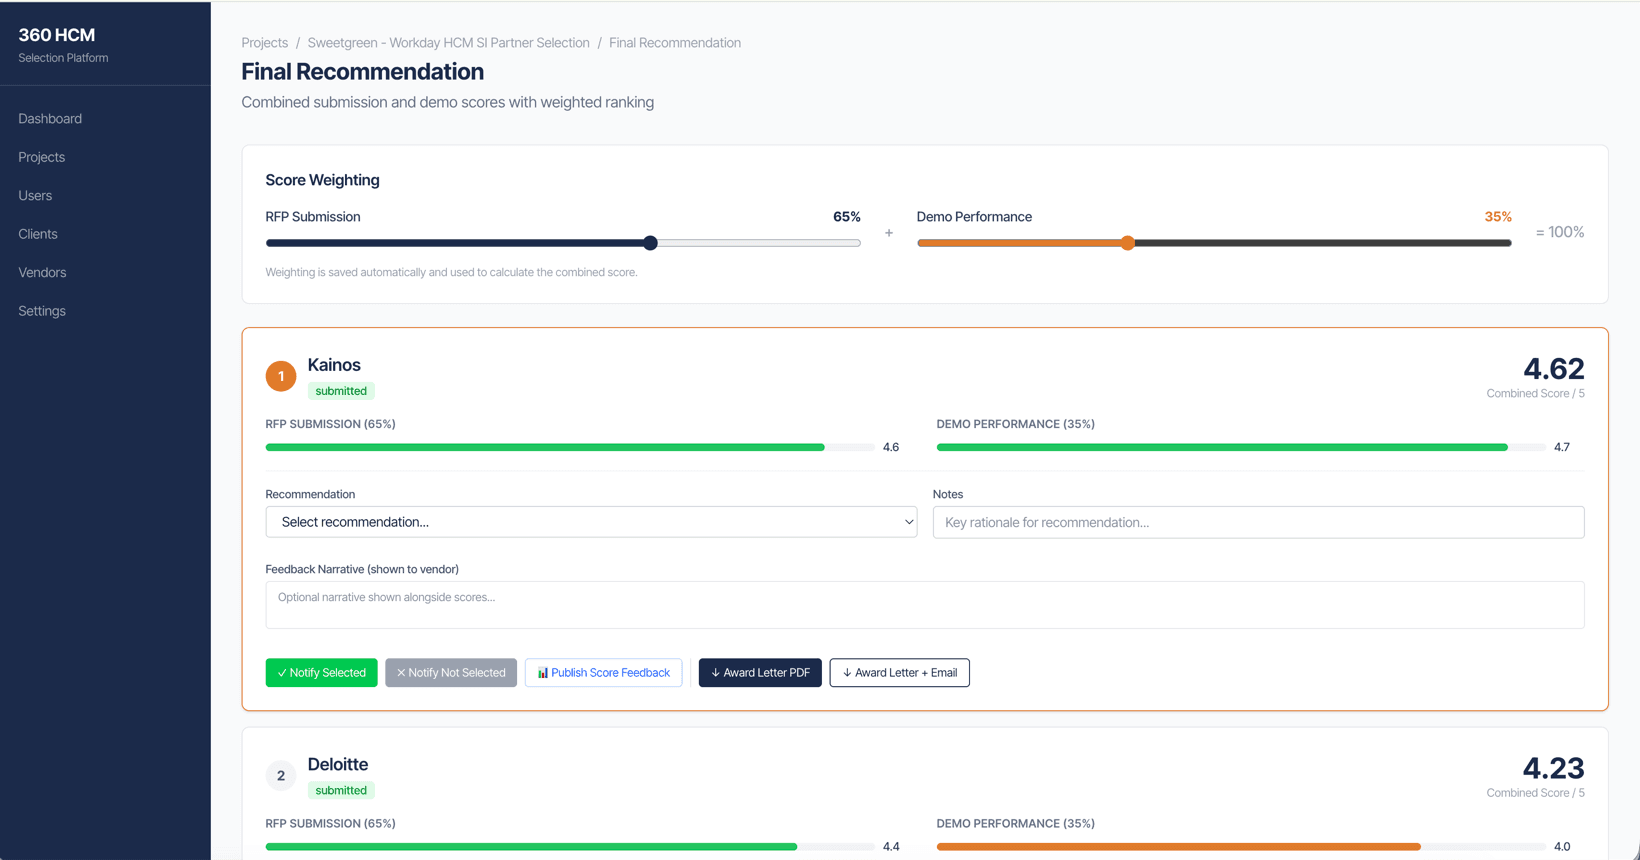This screenshot has width=1640, height=860.
Task: Go to Users in sidebar
Action: click(35, 195)
